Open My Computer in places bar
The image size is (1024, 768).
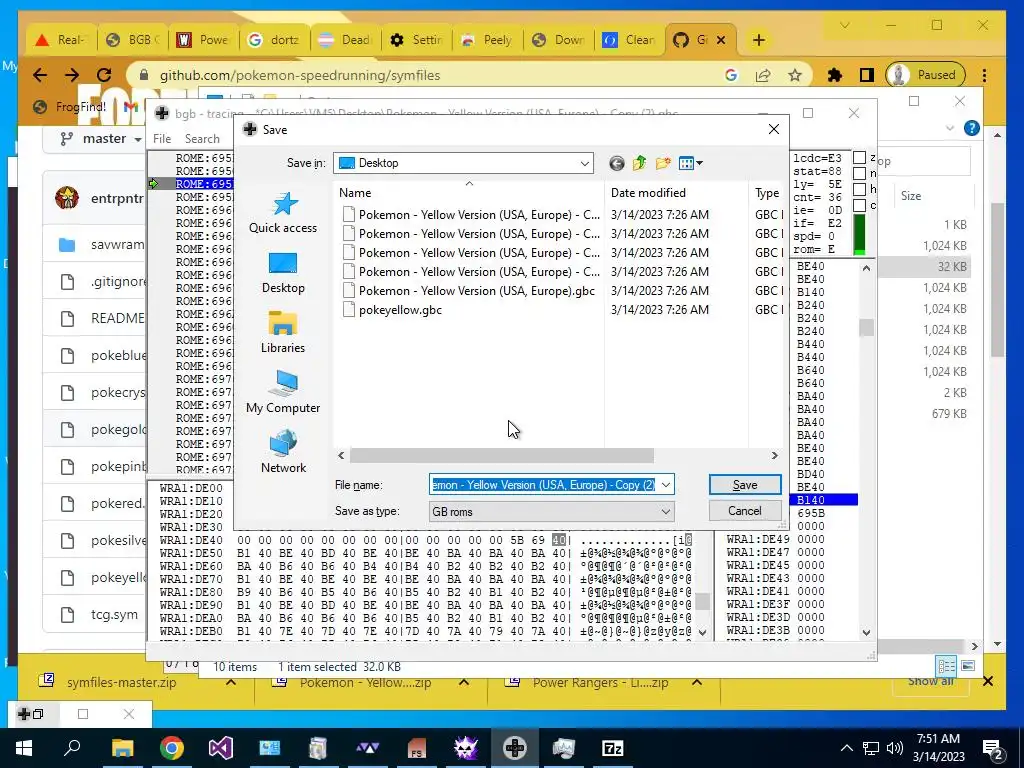pyautogui.click(x=283, y=393)
